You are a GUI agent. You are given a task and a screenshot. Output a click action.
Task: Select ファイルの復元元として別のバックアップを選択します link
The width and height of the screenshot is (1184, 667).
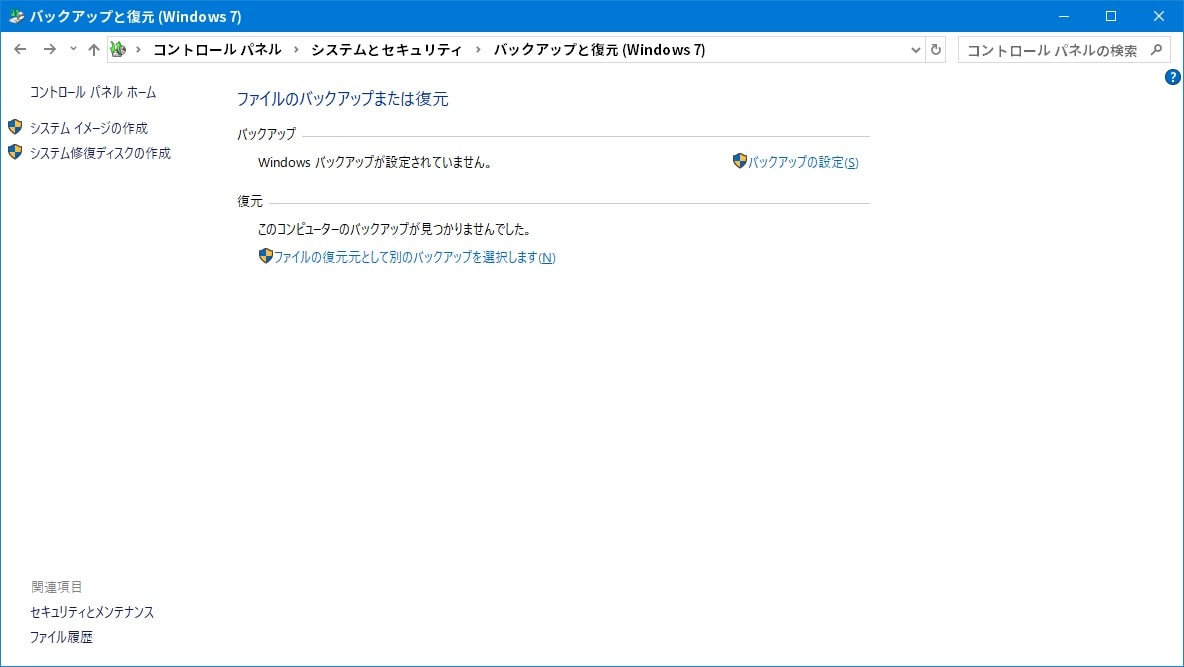click(415, 258)
